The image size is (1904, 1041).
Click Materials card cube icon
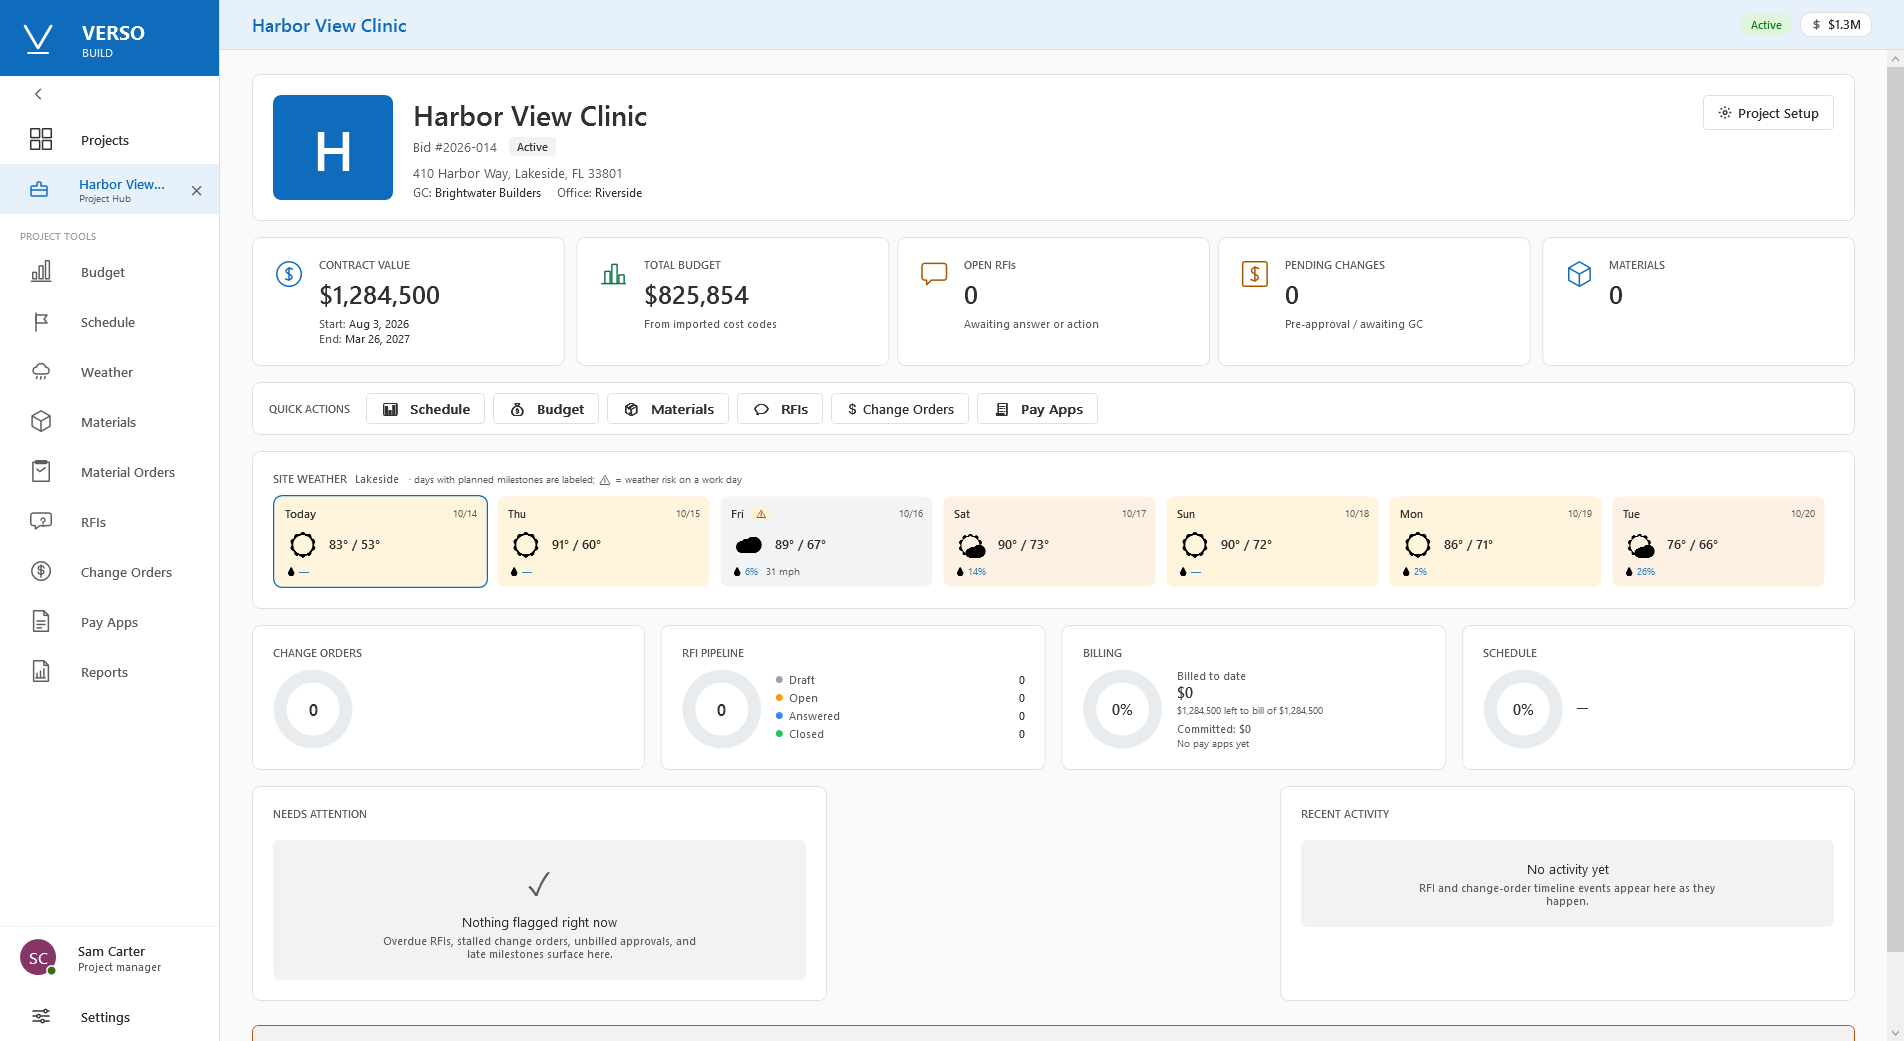(x=1579, y=274)
